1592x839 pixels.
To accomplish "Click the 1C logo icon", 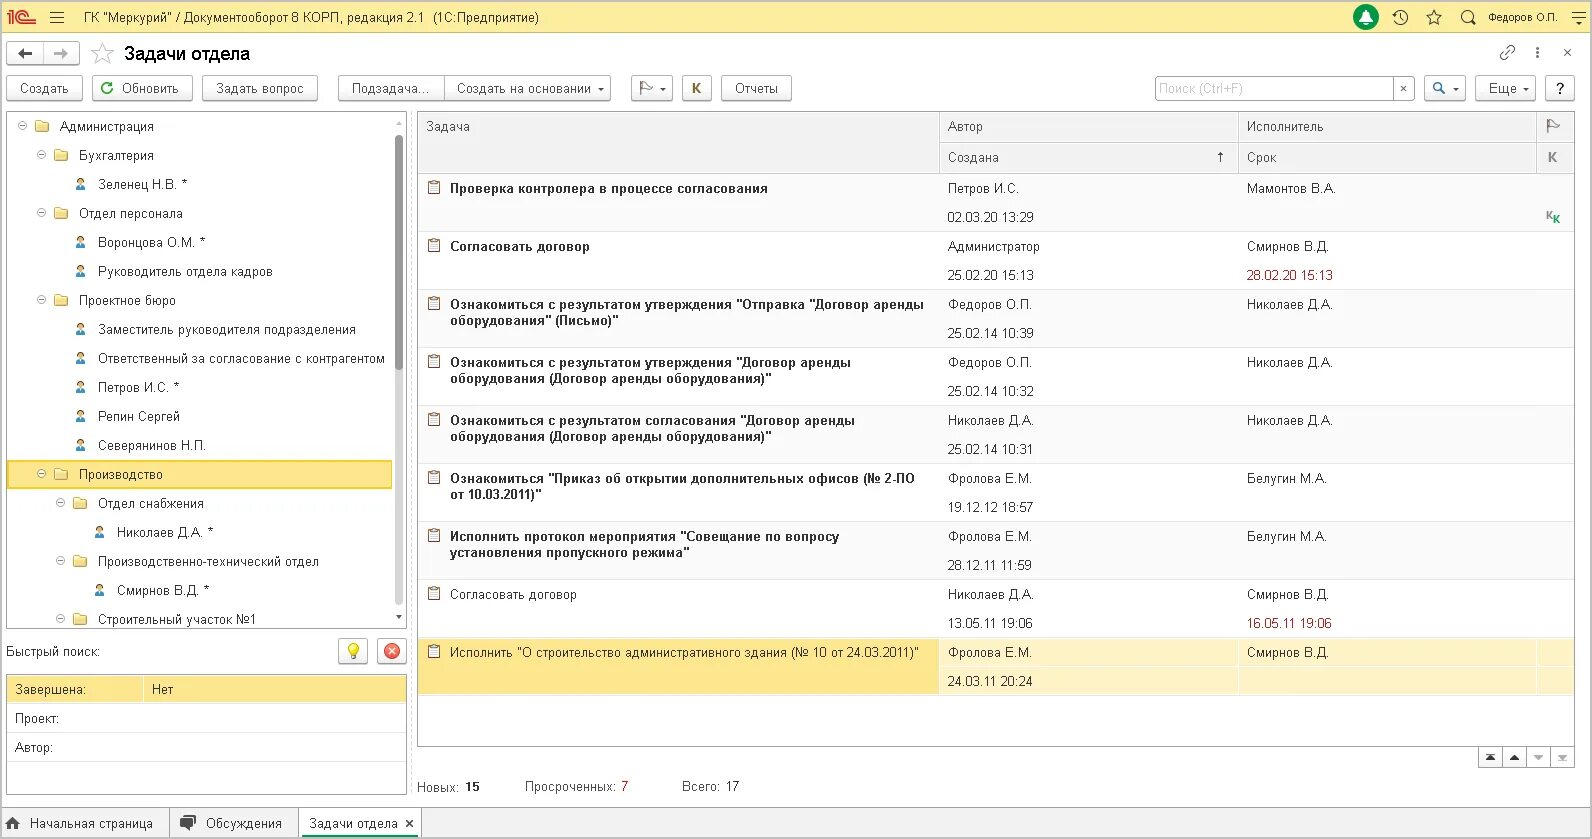I will pos(21,17).
